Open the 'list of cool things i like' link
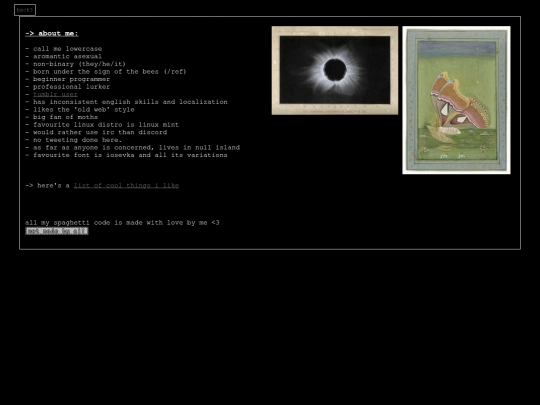Viewport: 540px width, 405px height. [x=126, y=186]
